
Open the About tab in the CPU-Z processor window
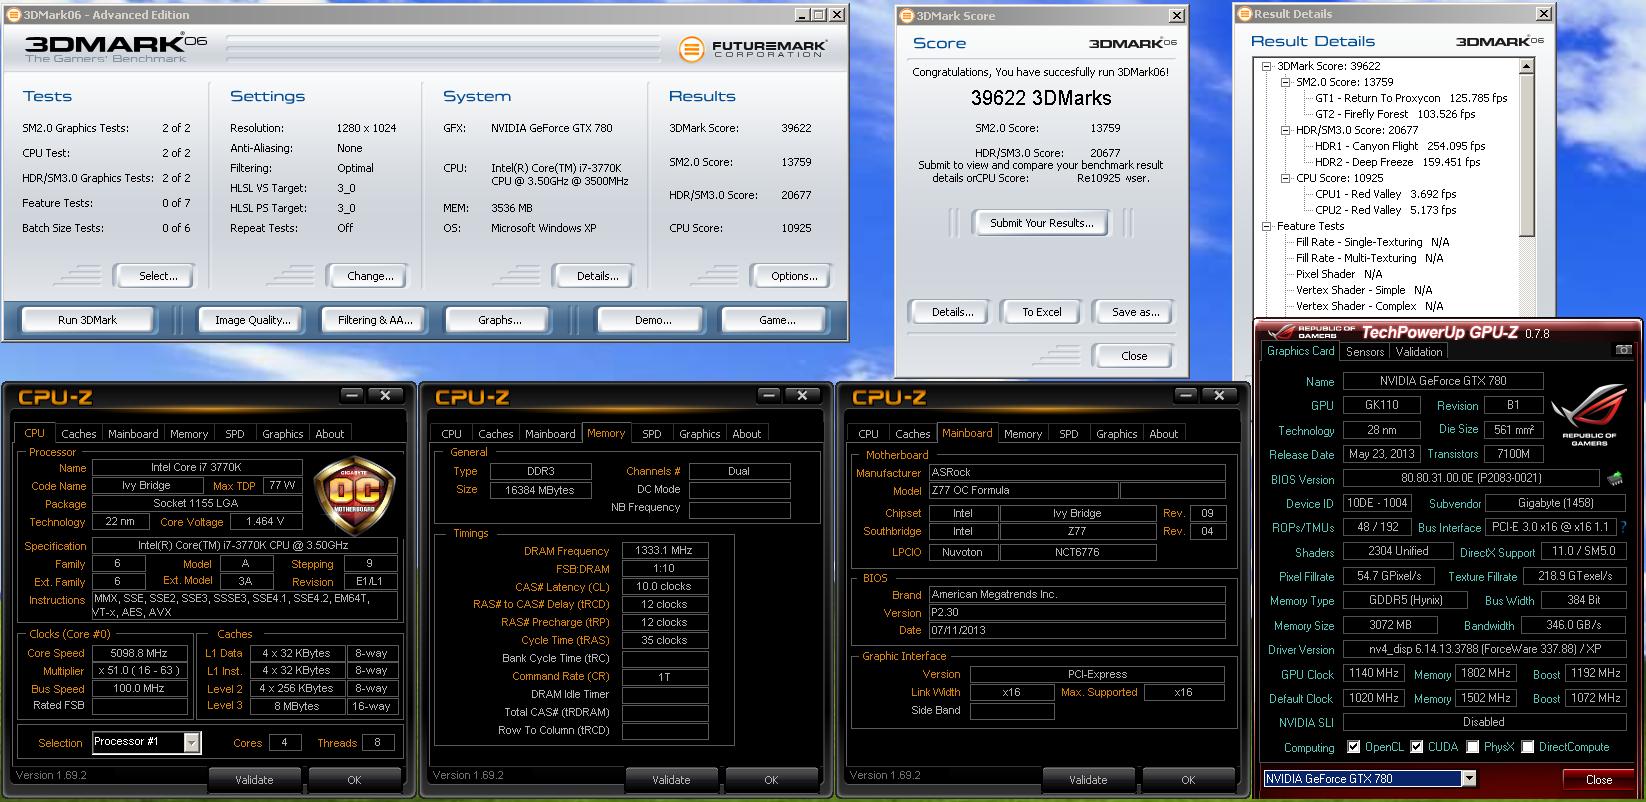pos(330,434)
